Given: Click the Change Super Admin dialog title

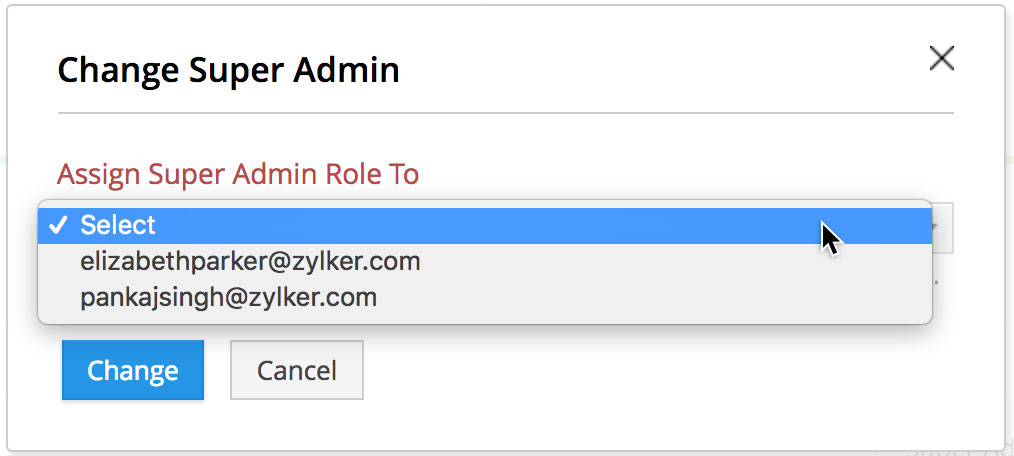Looking at the screenshot, I should tap(228, 70).
